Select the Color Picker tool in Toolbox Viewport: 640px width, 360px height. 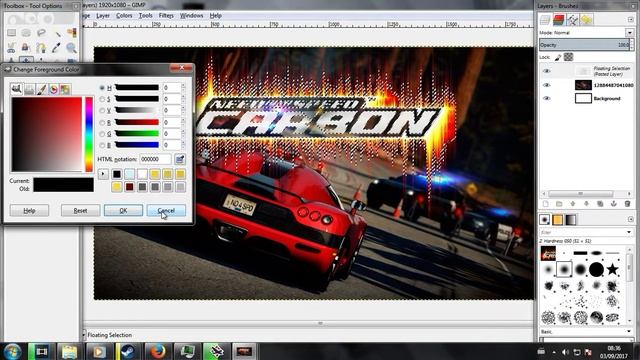pyautogui.click(x=56, y=48)
